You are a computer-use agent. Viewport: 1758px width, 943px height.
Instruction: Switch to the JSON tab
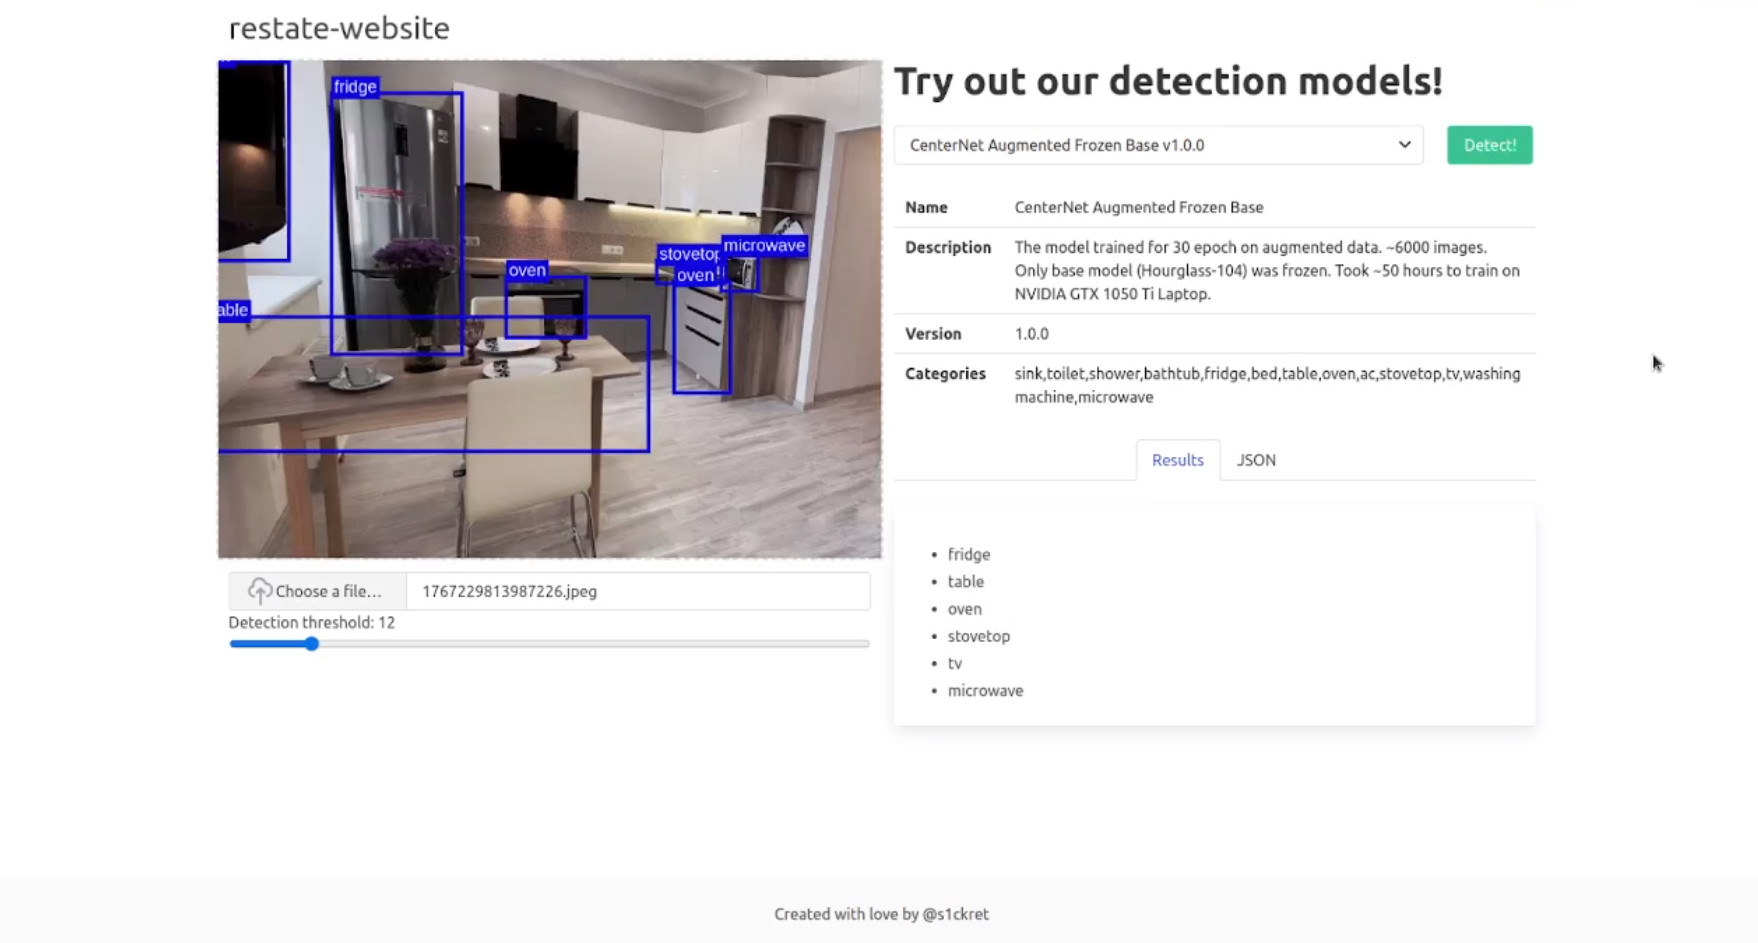1256,460
